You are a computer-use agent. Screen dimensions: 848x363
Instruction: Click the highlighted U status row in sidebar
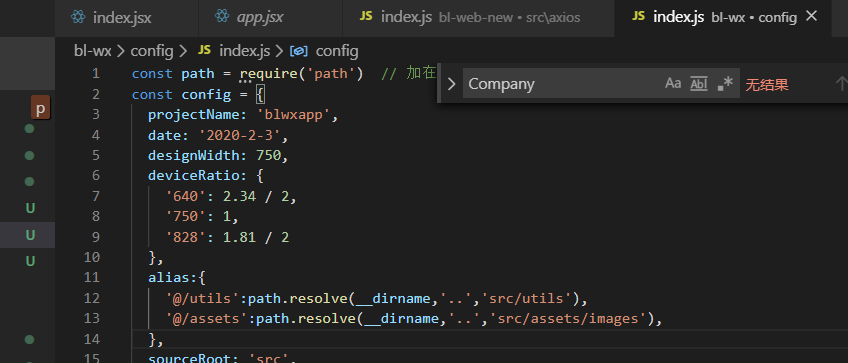[28, 235]
